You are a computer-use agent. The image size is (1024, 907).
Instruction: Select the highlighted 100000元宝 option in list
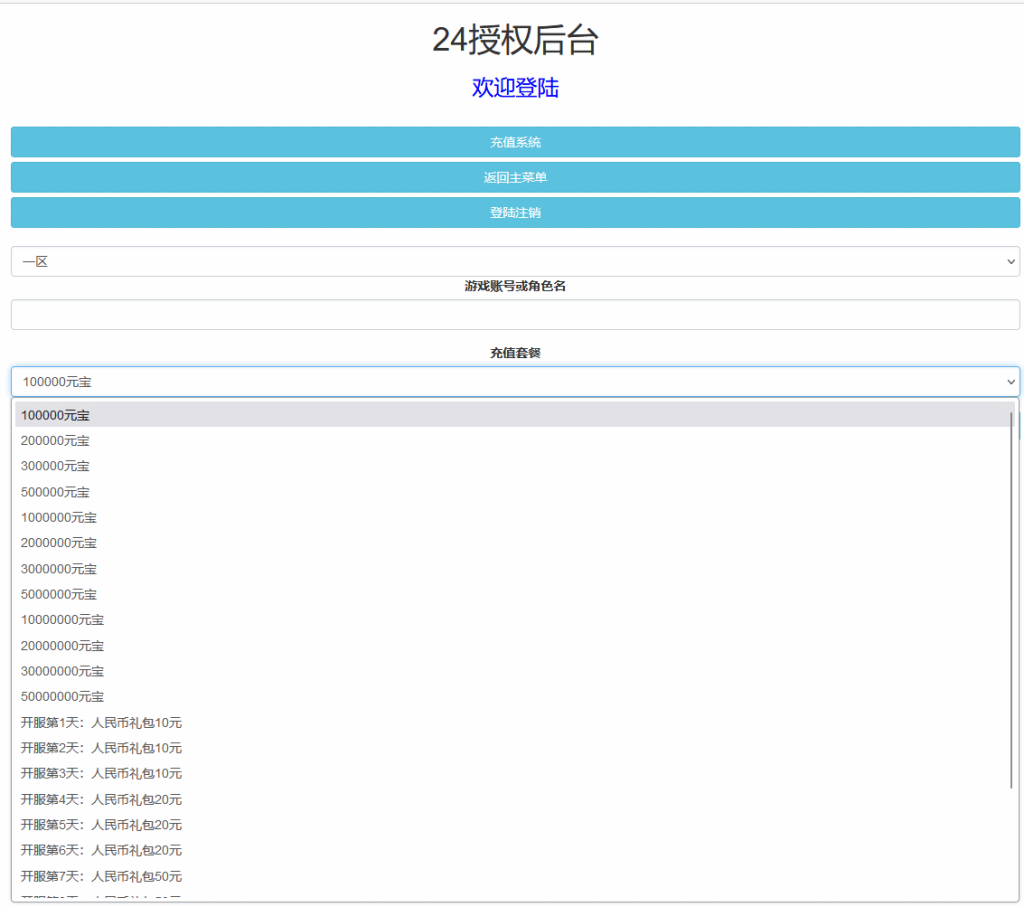pos(55,415)
